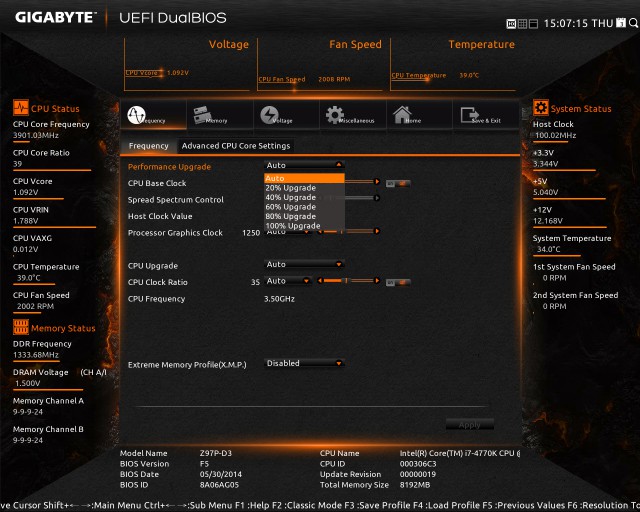Select the Spread Spectrum Control label
The image size is (640, 512).
(176, 200)
